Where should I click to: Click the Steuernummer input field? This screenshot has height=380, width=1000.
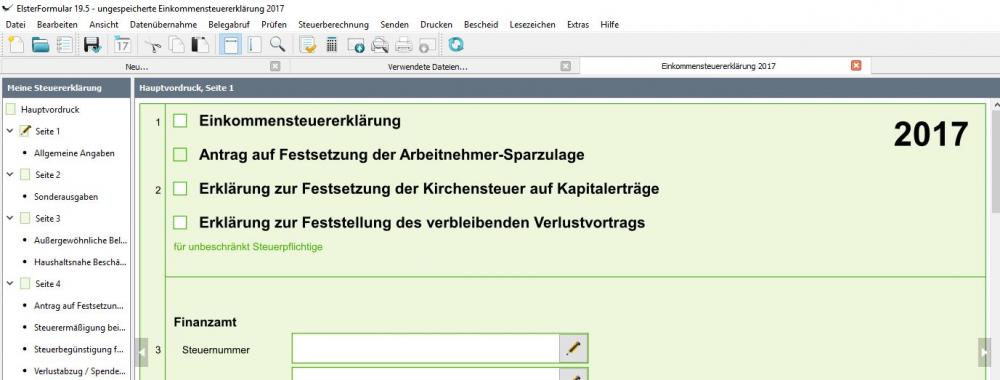pos(425,348)
